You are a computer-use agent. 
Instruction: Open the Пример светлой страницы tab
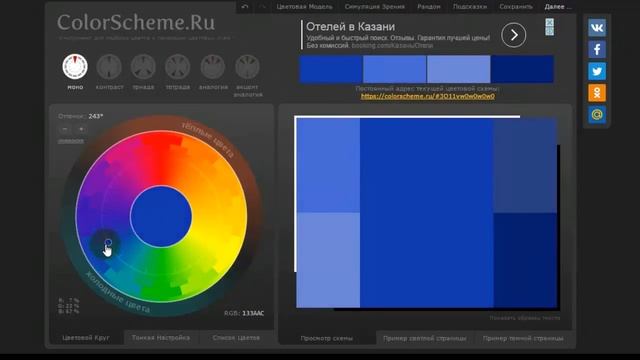point(424,338)
